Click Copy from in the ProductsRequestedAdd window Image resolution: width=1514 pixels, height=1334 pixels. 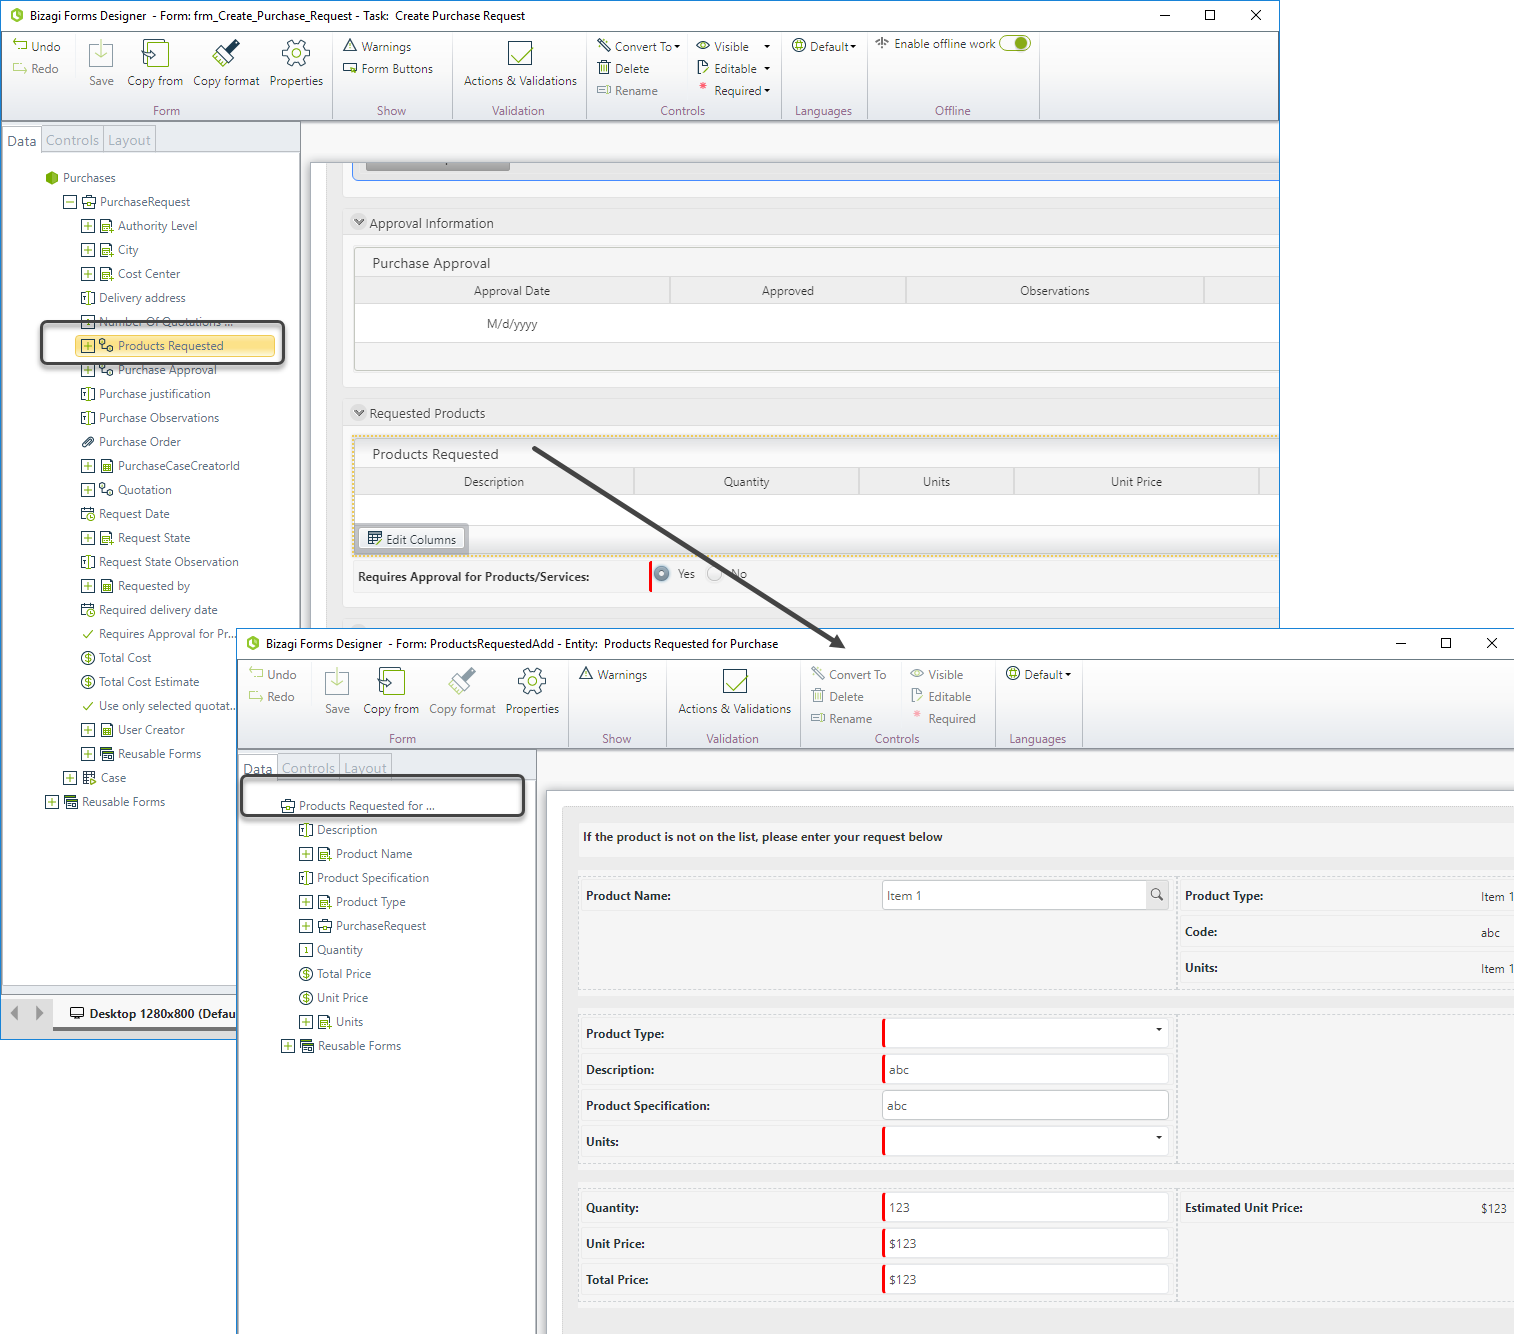391,692
